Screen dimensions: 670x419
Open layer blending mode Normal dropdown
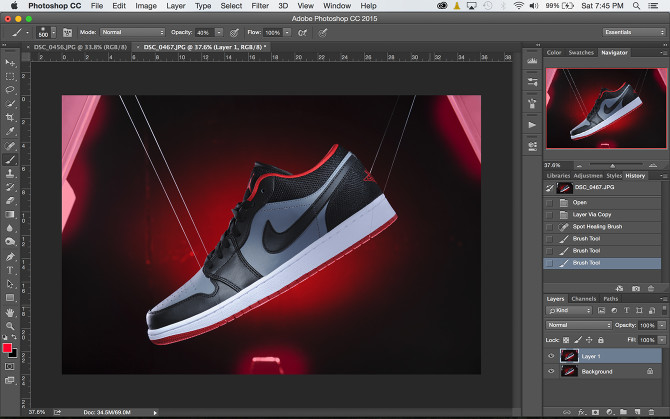point(579,325)
